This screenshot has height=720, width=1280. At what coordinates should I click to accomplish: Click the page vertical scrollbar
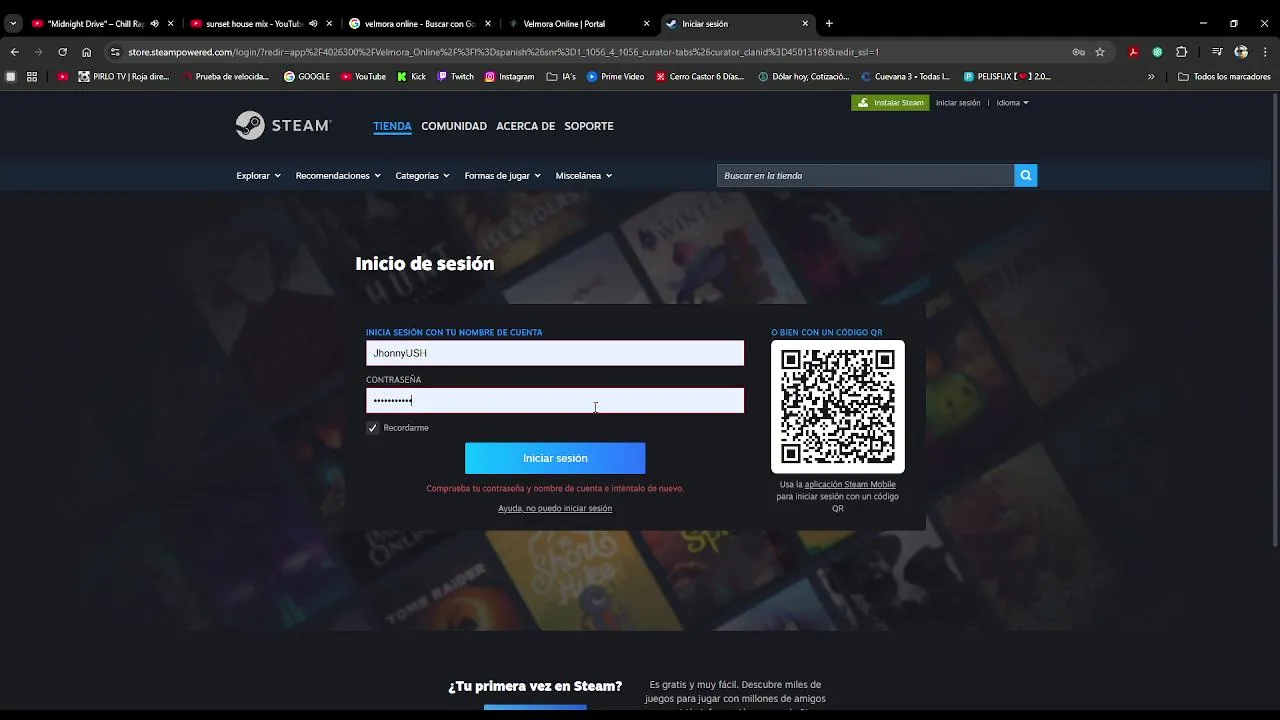[x=1275, y=320]
